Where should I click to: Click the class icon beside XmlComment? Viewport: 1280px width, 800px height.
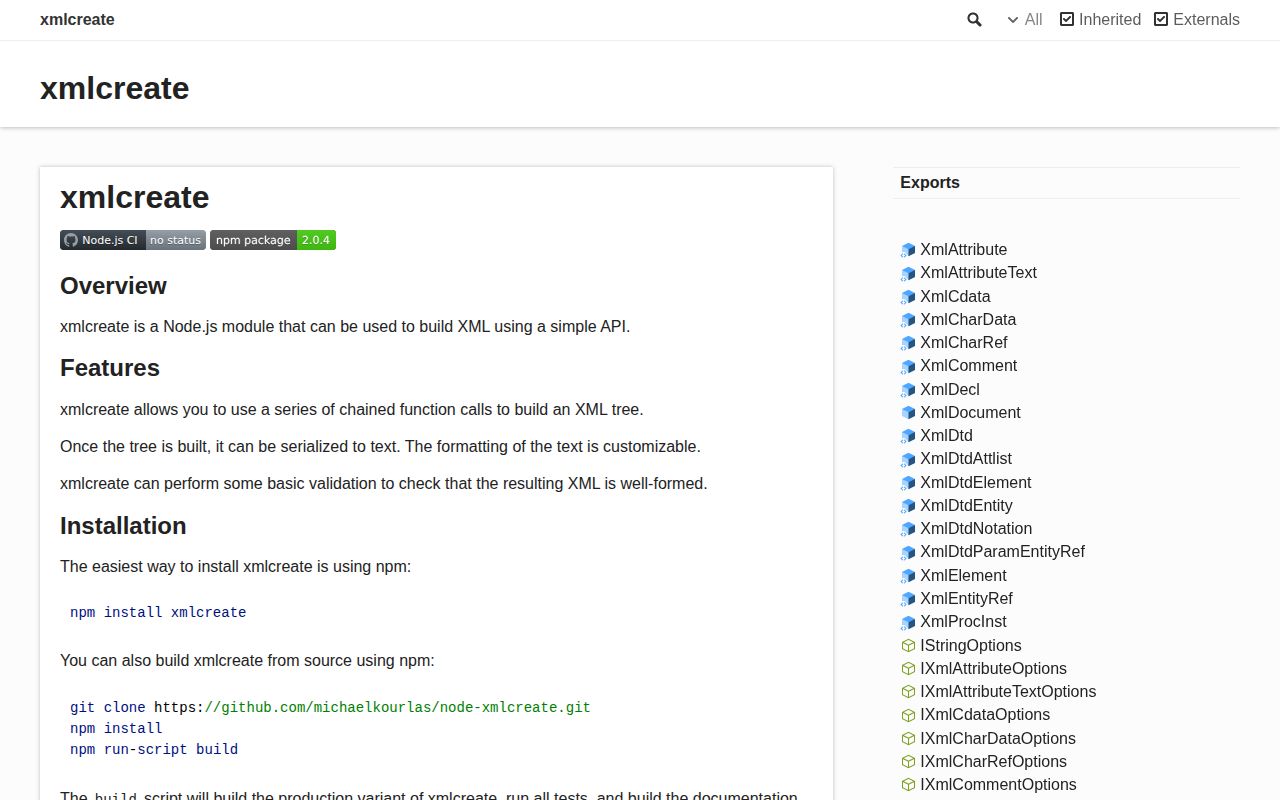coord(908,366)
